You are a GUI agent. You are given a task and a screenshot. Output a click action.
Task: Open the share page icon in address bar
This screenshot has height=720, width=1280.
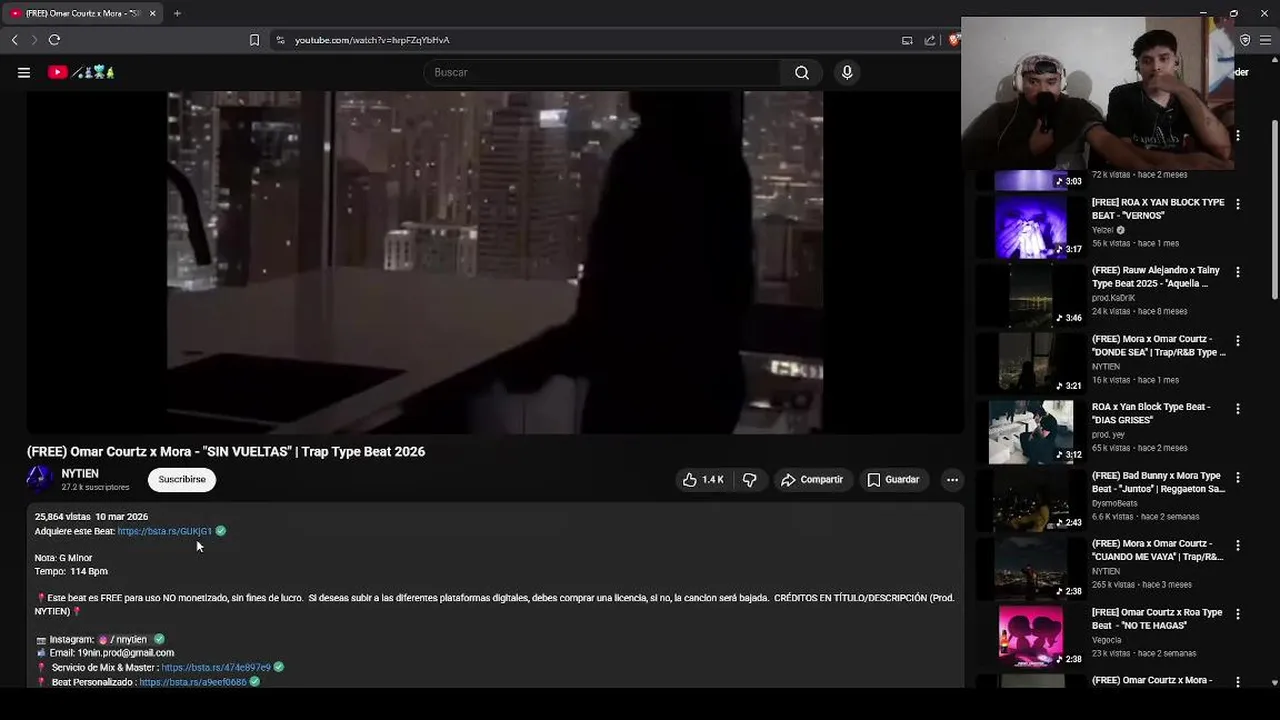click(x=930, y=40)
